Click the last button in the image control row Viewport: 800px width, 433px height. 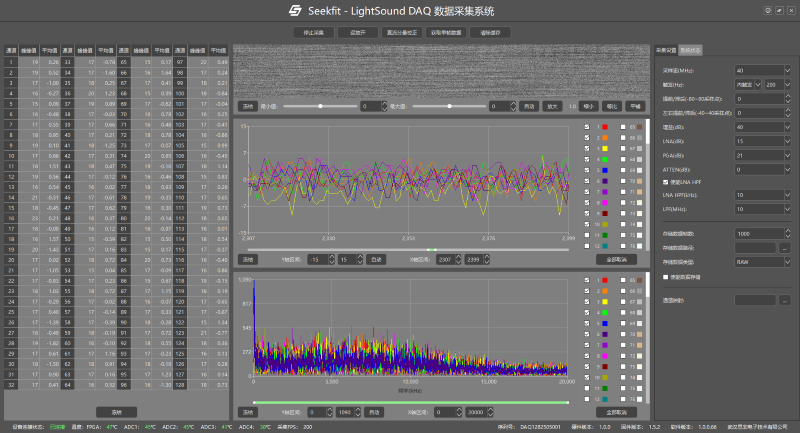click(635, 107)
